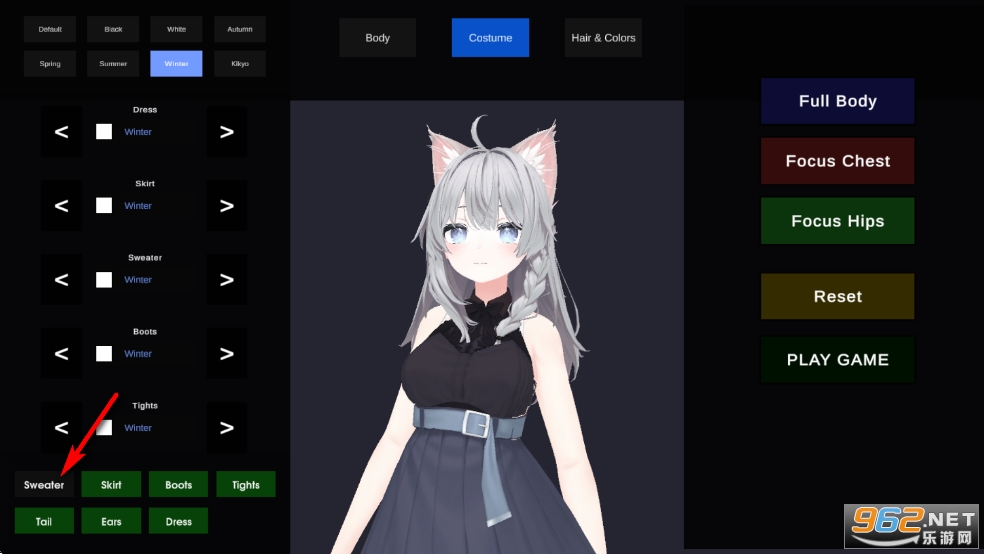Toggle the Ears visibility button
Screen dimensions: 984x554
(111, 521)
